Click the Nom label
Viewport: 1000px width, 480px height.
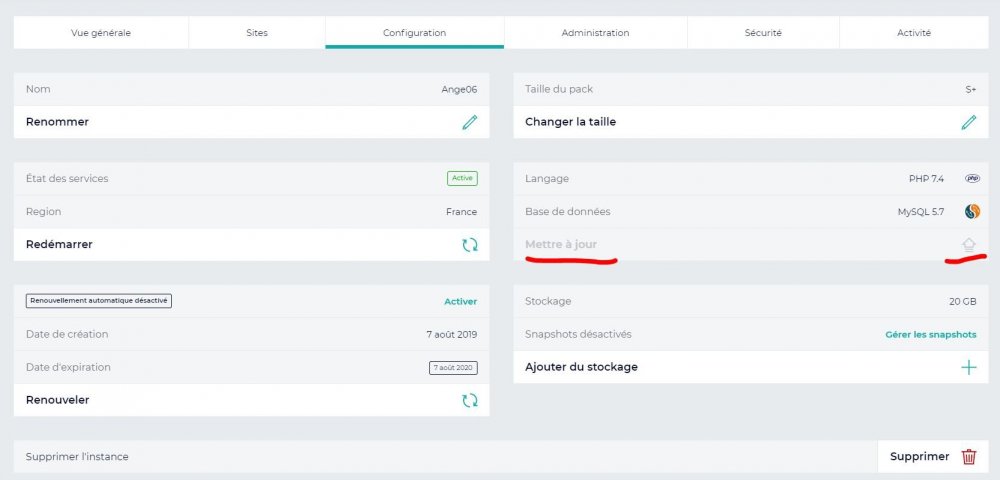tap(38, 89)
